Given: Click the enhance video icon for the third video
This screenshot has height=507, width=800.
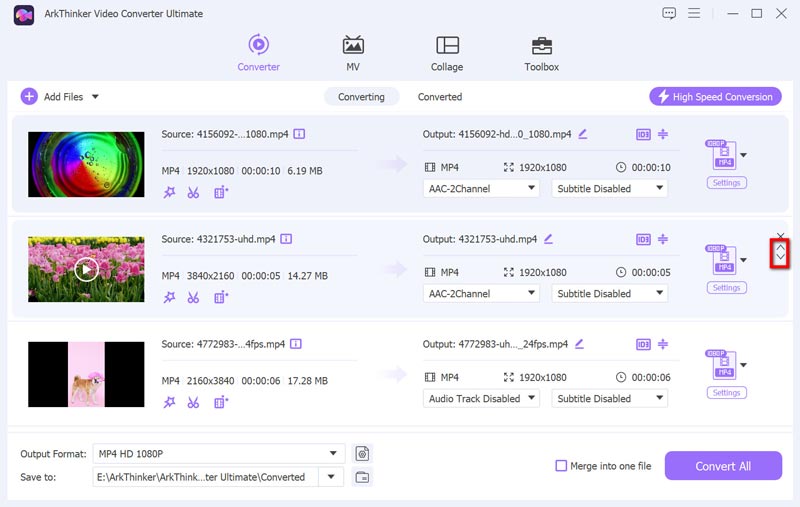Looking at the screenshot, I should coord(221,402).
